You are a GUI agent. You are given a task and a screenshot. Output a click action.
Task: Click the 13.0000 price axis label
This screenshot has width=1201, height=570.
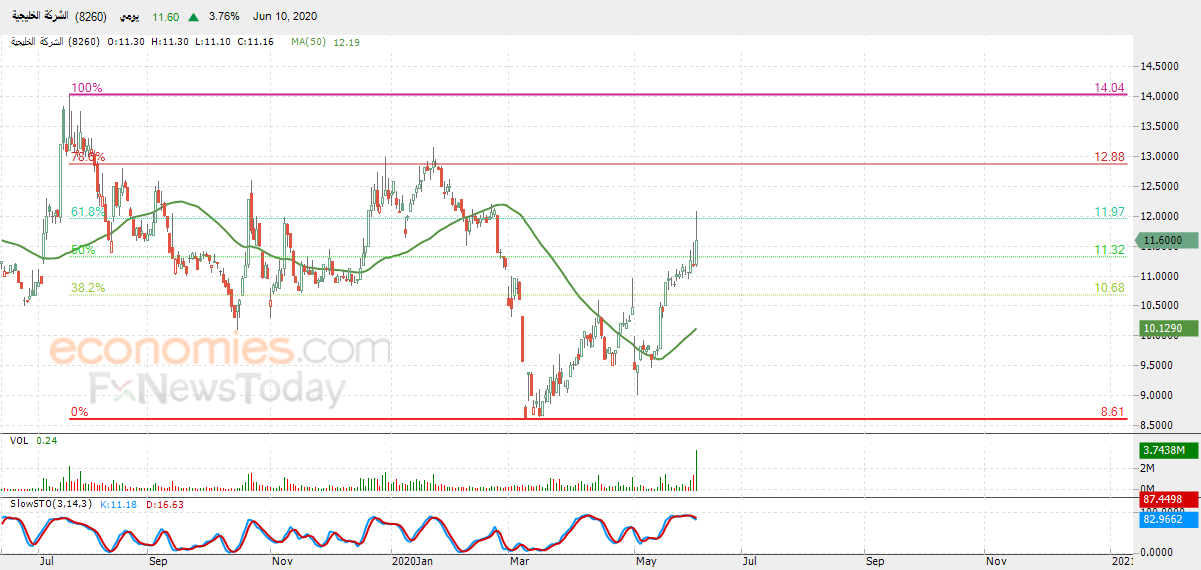[x=1160, y=156]
